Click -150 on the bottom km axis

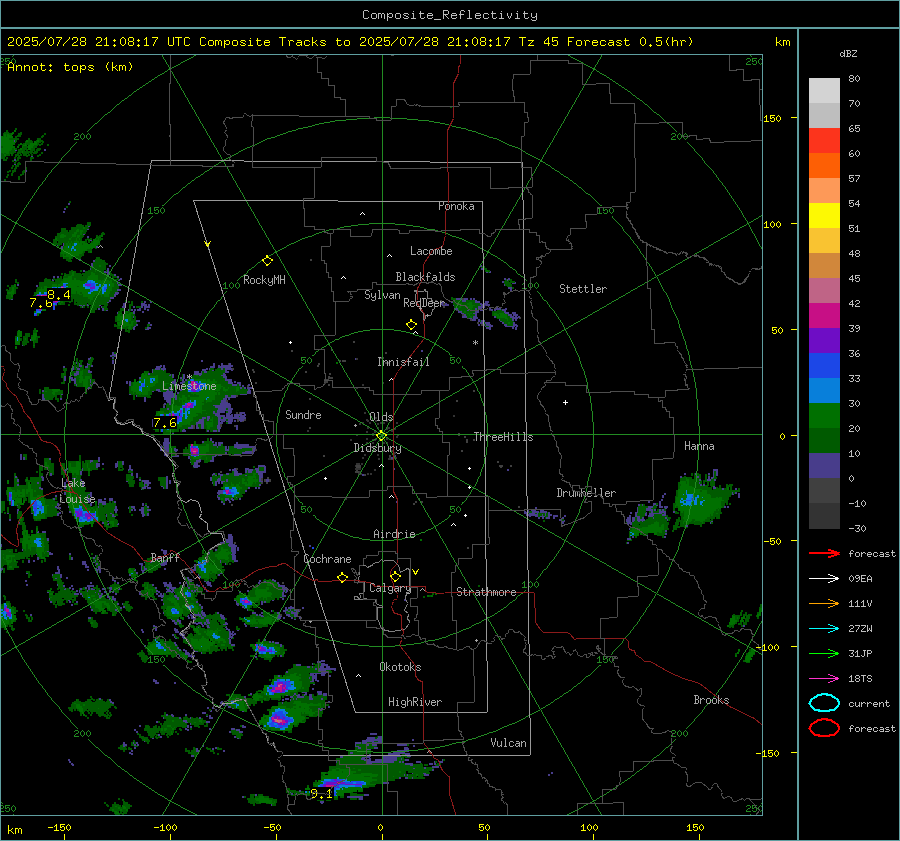59,827
